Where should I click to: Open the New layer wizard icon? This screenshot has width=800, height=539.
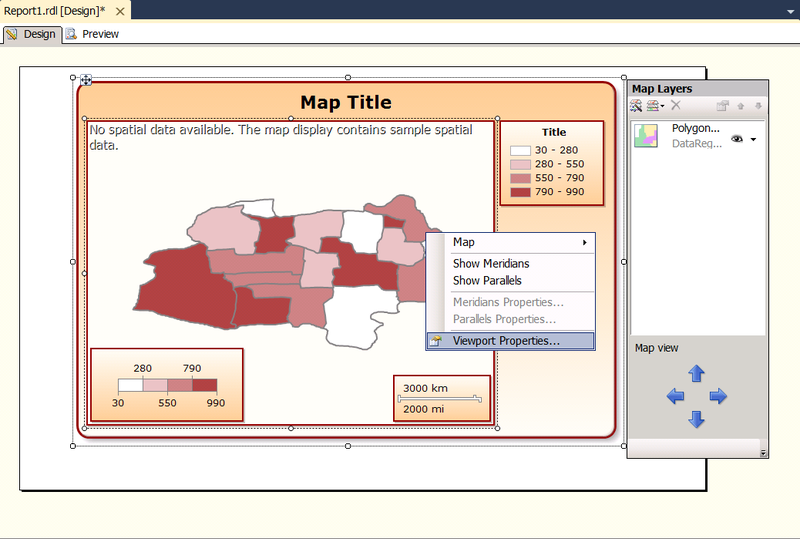point(636,106)
